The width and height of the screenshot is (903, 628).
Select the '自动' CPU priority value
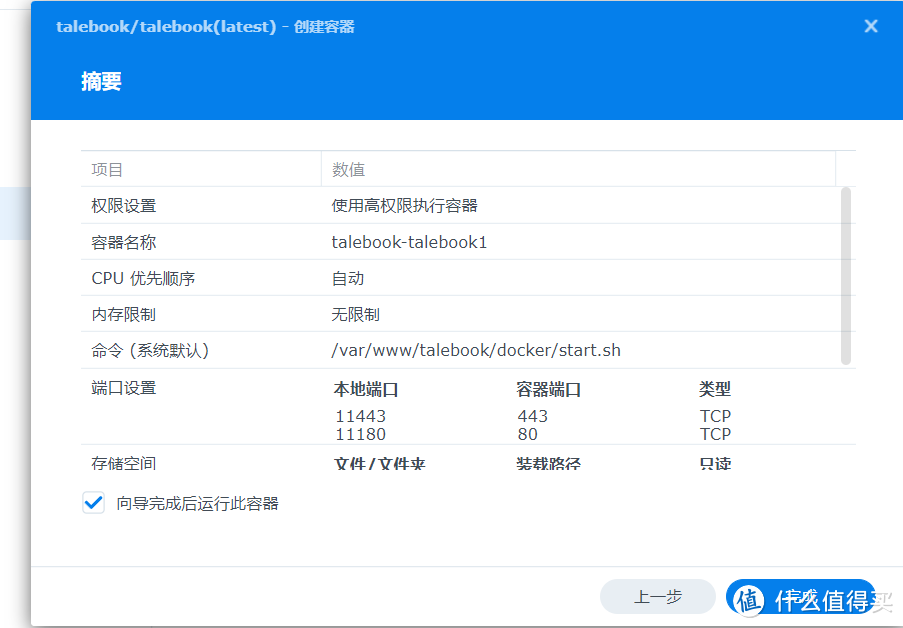pyautogui.click(x=348, y=278)
